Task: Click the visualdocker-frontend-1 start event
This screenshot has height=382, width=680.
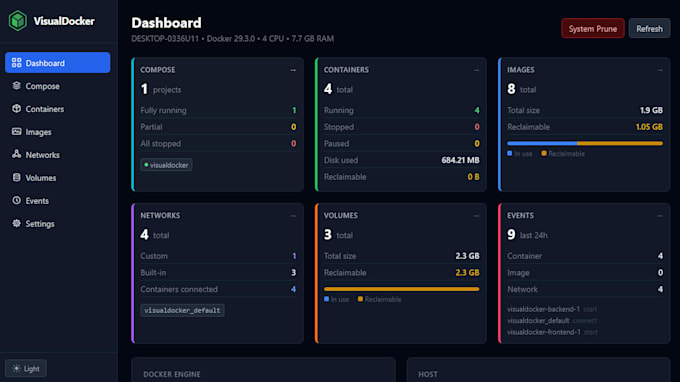Action: 552,332
